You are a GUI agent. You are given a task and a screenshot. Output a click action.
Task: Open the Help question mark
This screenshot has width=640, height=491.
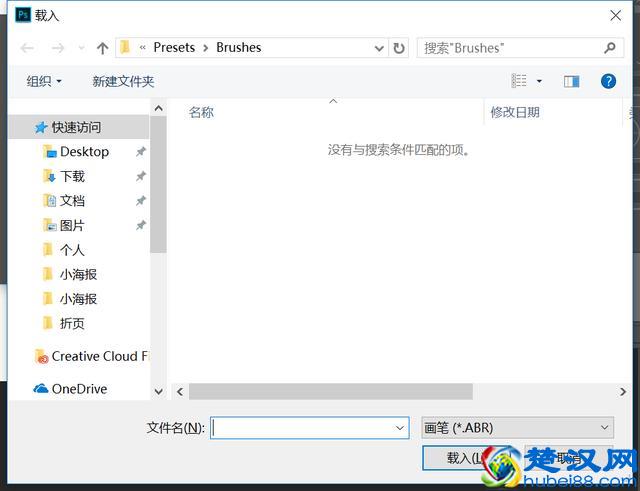pos(608,81)
